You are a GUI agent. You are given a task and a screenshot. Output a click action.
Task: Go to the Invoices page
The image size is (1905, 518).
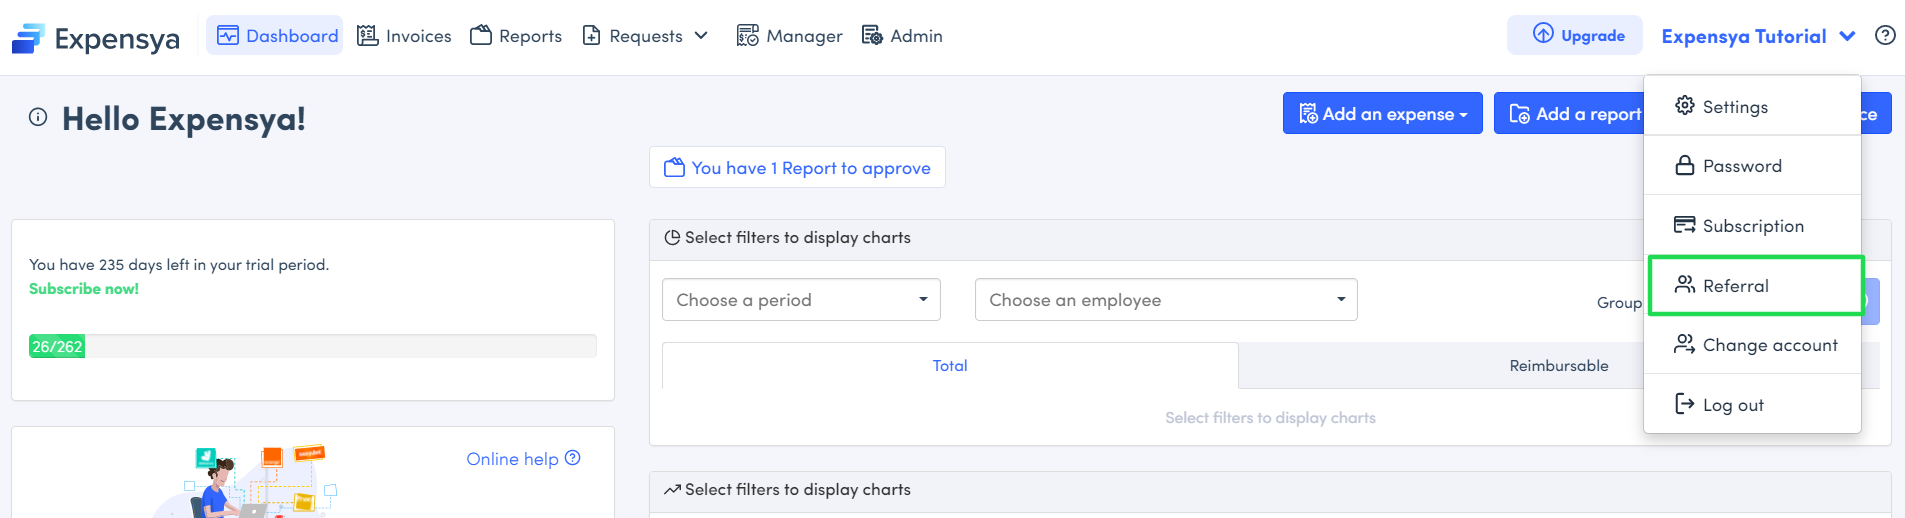405,36
